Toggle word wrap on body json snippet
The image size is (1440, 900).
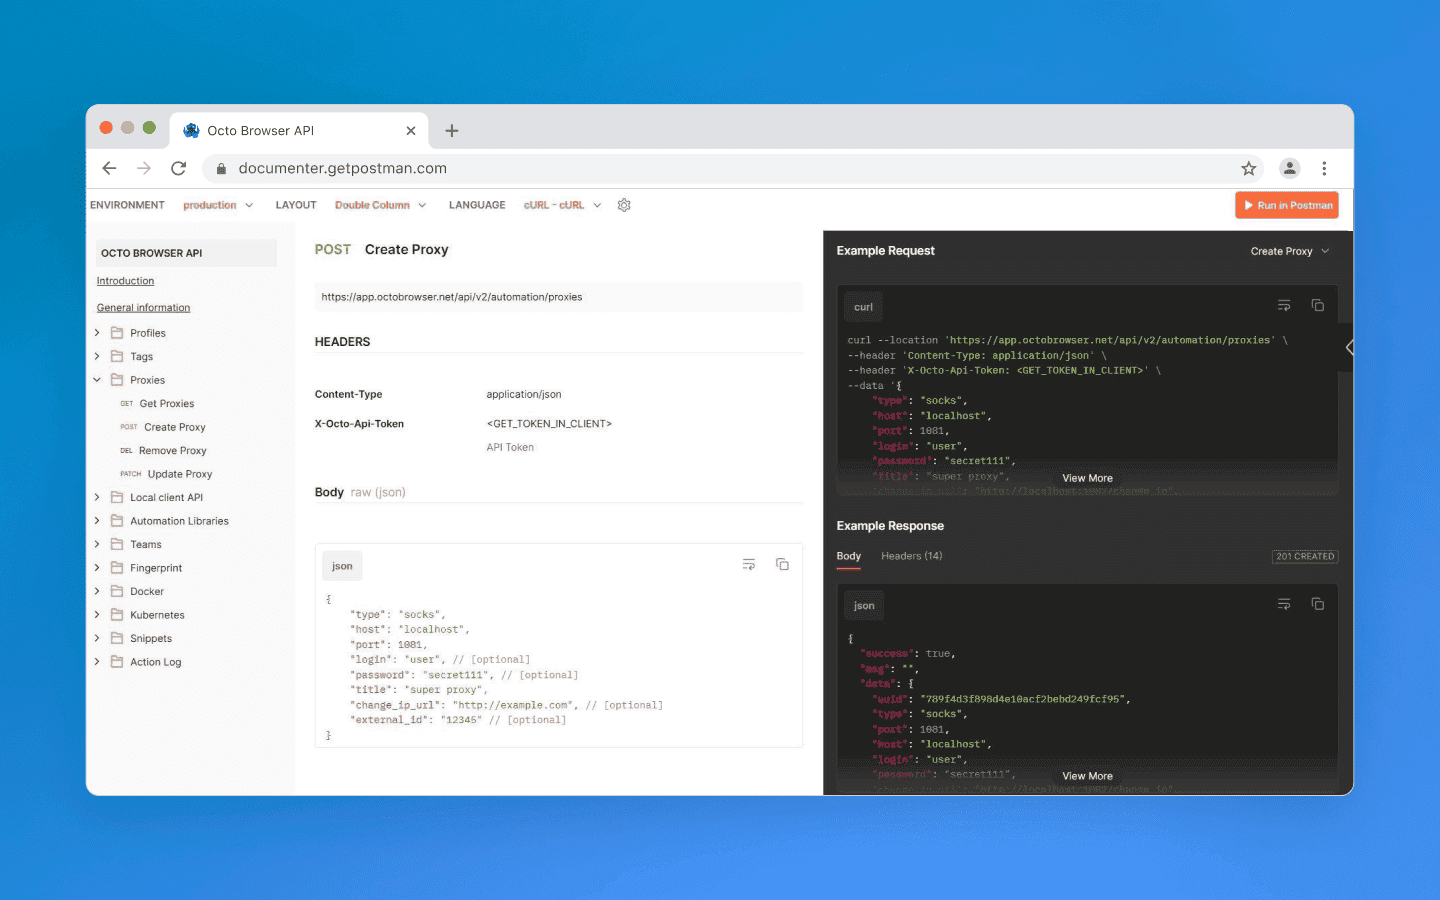click(x=749, y=565)
